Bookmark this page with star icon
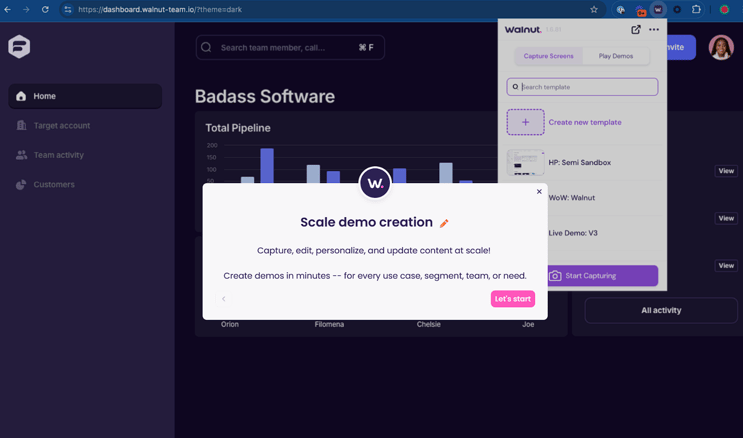This screenshot has height=438, width=743. point(594,9)
